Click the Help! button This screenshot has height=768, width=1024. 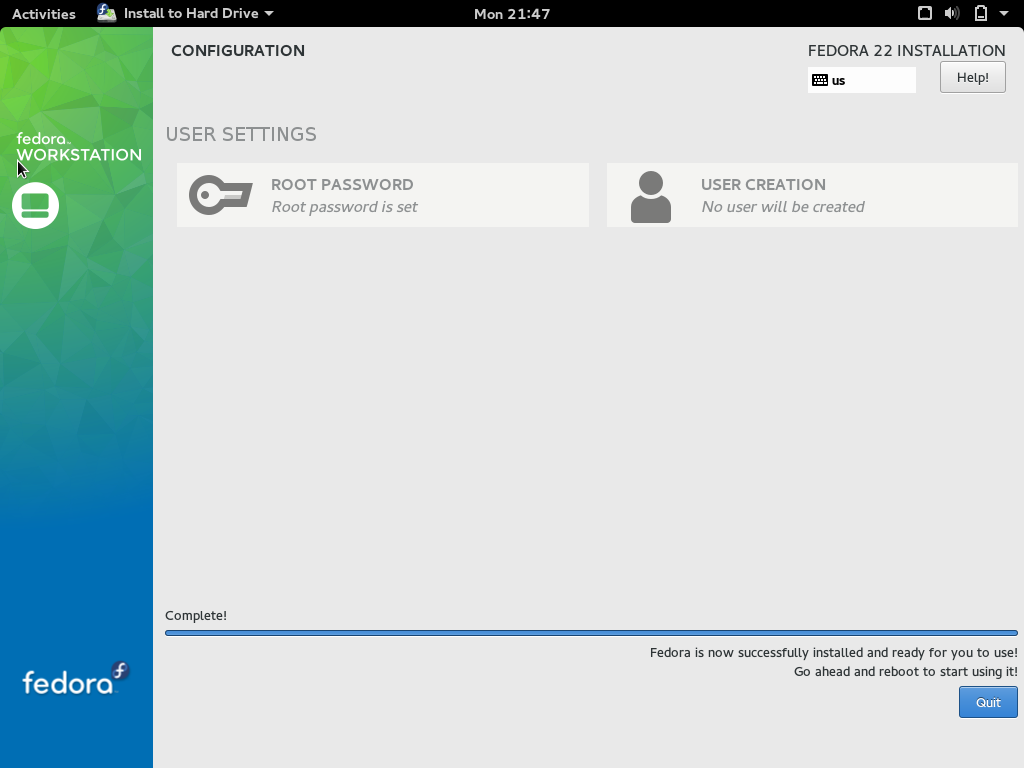972,77
